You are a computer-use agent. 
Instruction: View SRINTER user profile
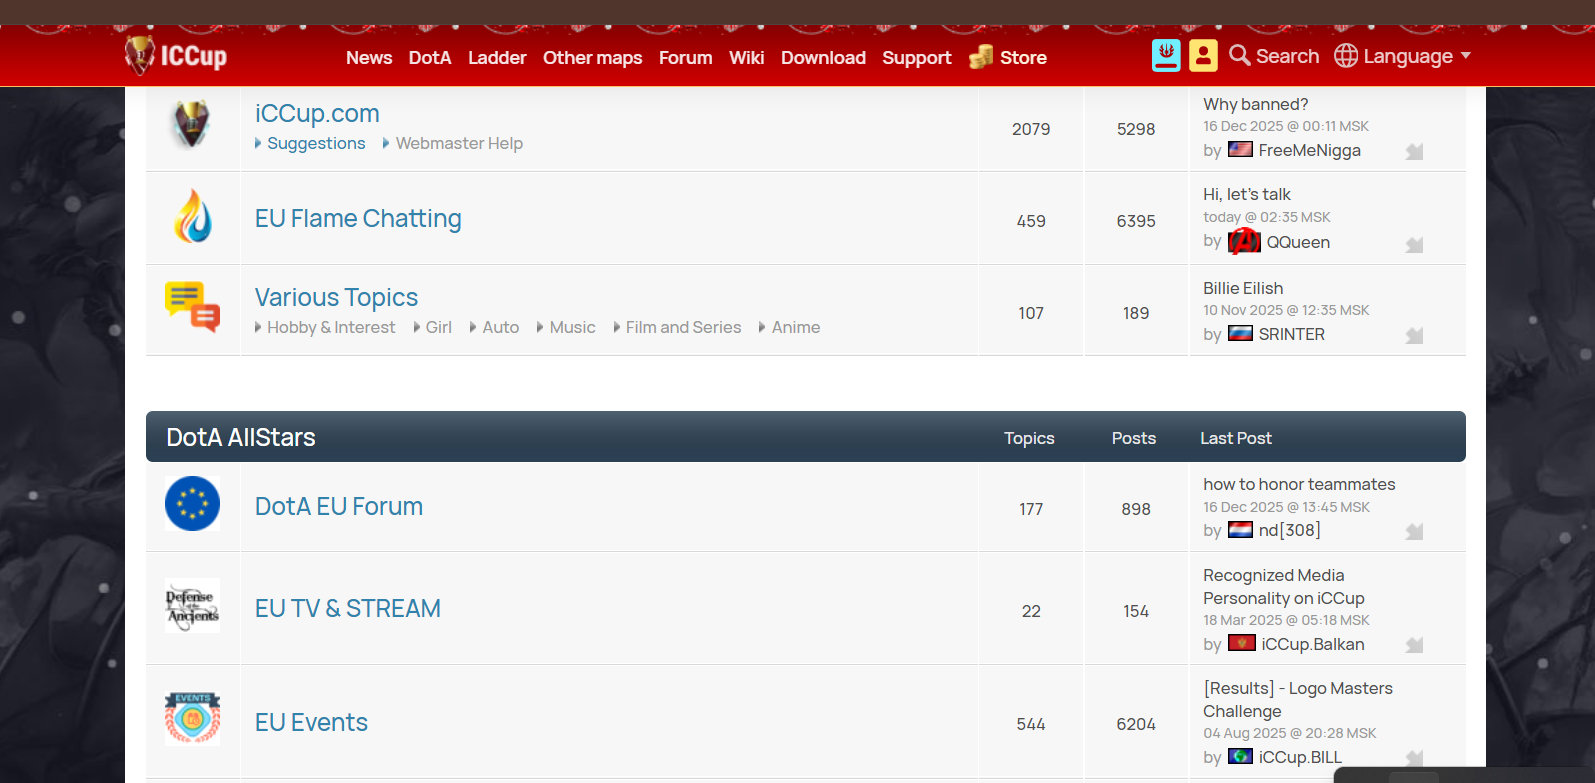pyautogui.click(x=1291, y=334)
